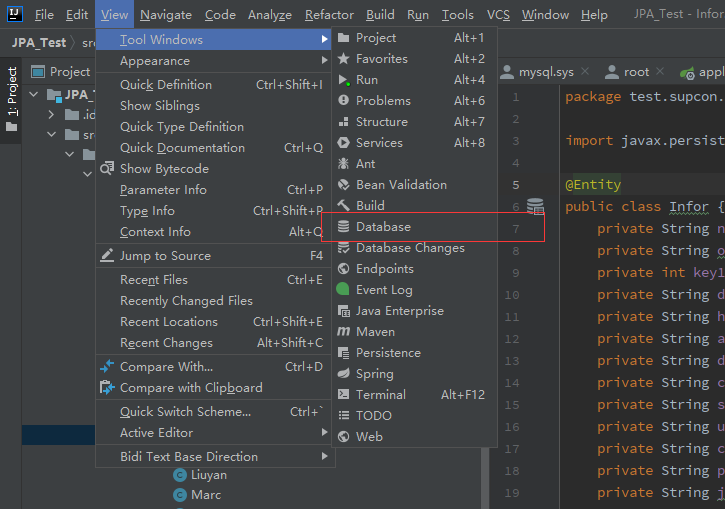The width and height of the screenshot is (725, 509).
Task: Open Favorites from Tool Windows submenu
Action: pyautogui.click(x=414, y=59)
